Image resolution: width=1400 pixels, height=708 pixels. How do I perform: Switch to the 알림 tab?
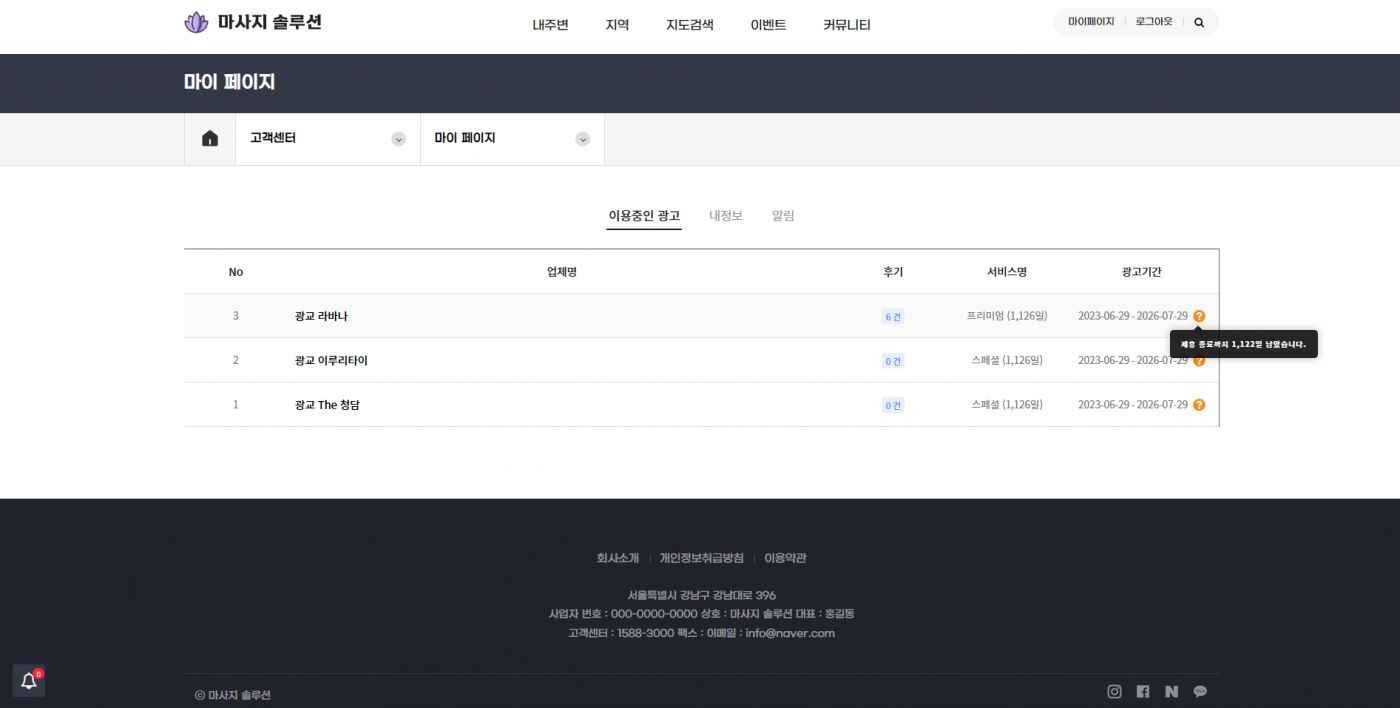point(783,215)
